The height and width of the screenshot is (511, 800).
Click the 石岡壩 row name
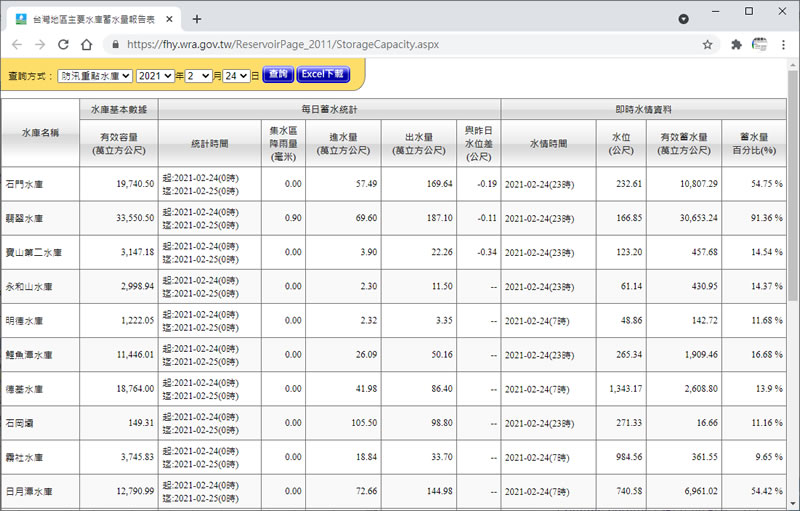tap(19, 423)
